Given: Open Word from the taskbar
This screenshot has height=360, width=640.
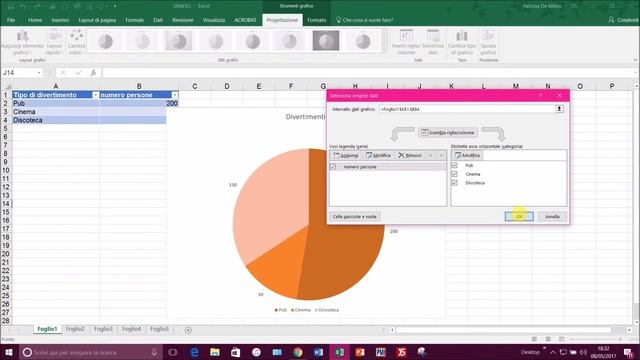Looking at the screenshot, I should coord(318,352).
